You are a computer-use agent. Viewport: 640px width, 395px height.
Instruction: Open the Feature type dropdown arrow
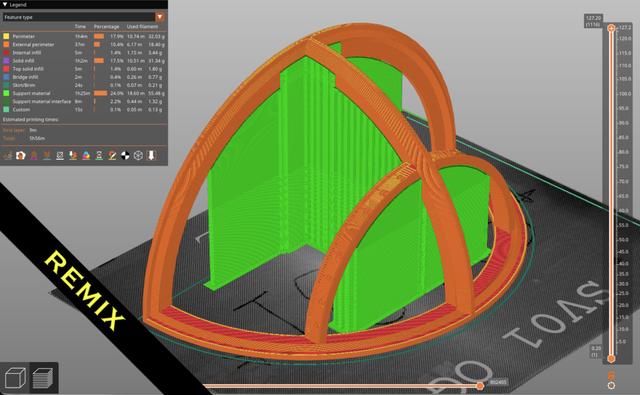click(x=160, y=17)
